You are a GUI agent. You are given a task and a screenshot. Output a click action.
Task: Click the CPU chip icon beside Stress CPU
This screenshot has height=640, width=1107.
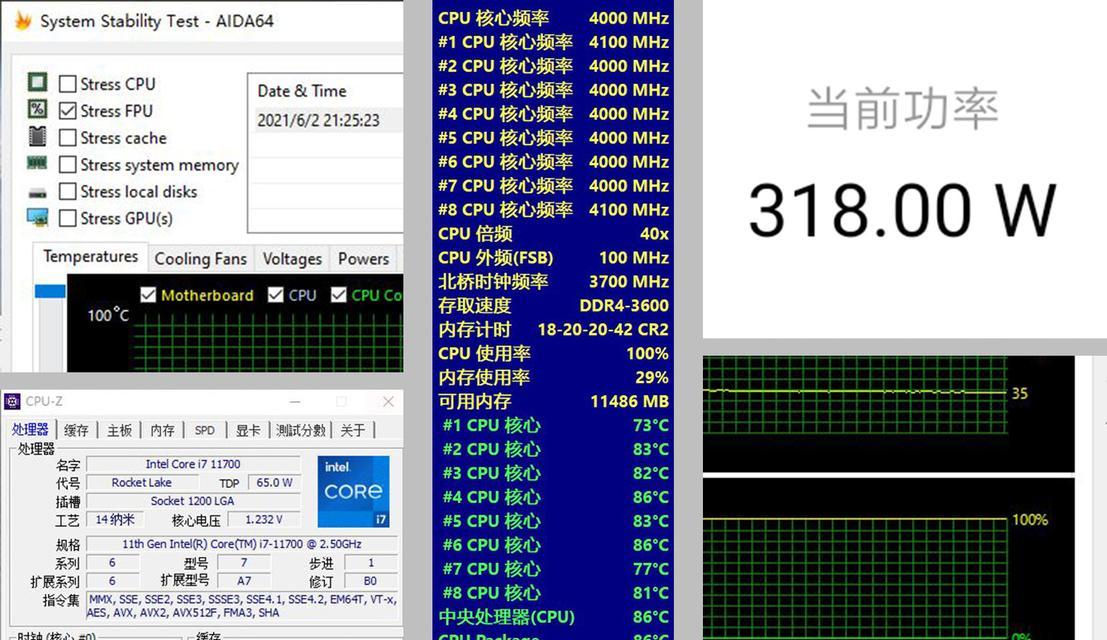coord(37,83)
